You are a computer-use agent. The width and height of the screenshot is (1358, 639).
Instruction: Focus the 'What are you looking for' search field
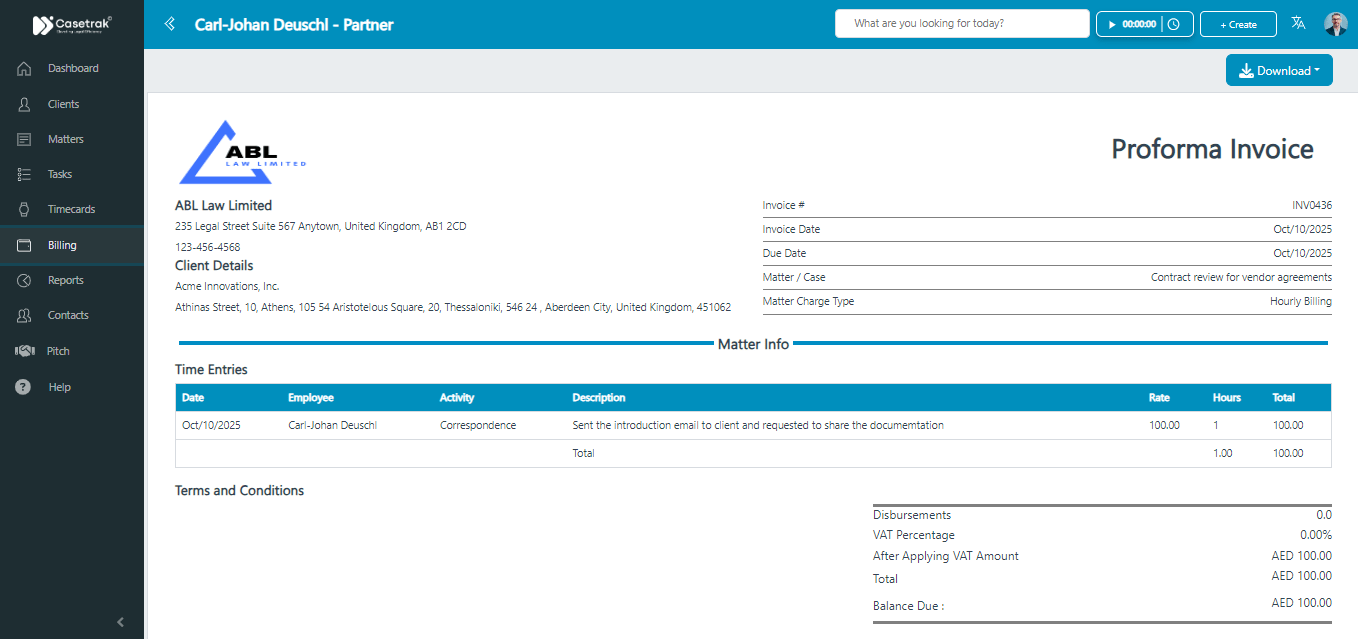point(961,24)
